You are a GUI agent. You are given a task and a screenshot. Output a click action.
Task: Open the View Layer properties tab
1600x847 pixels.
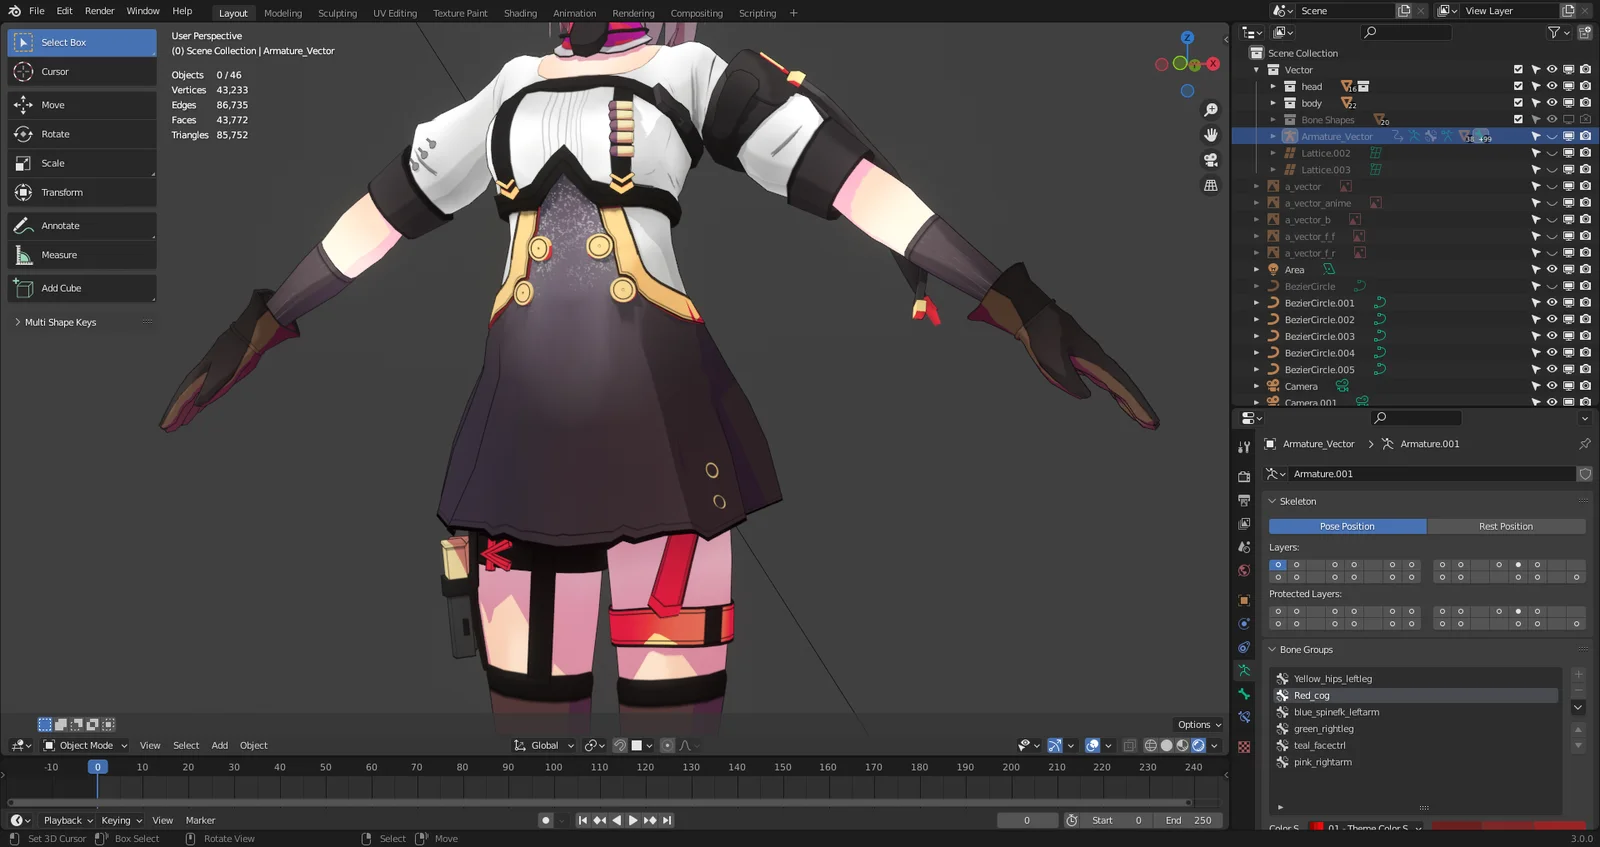click(1244, 524)
